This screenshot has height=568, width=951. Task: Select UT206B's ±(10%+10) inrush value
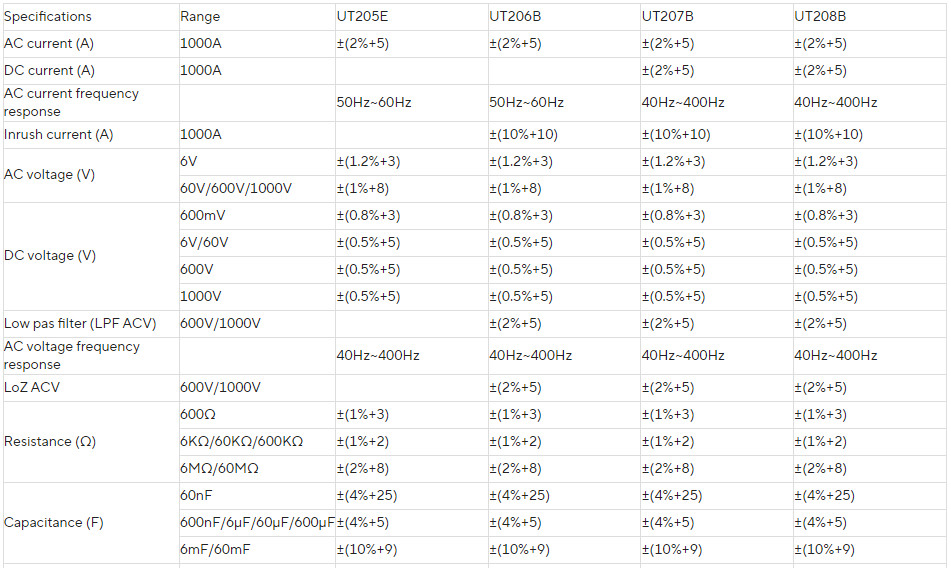pos(523,135)
